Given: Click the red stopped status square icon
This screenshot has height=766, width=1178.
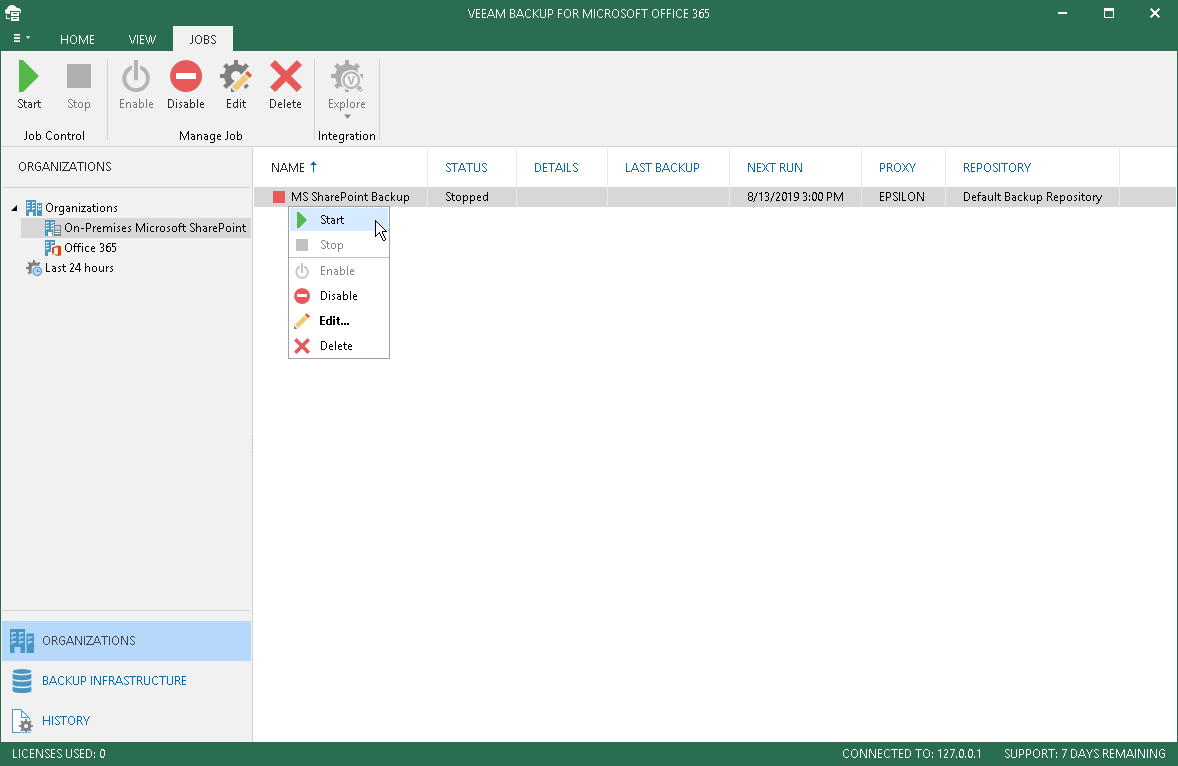Looking at the screenshot, I should tap(279, 197).
